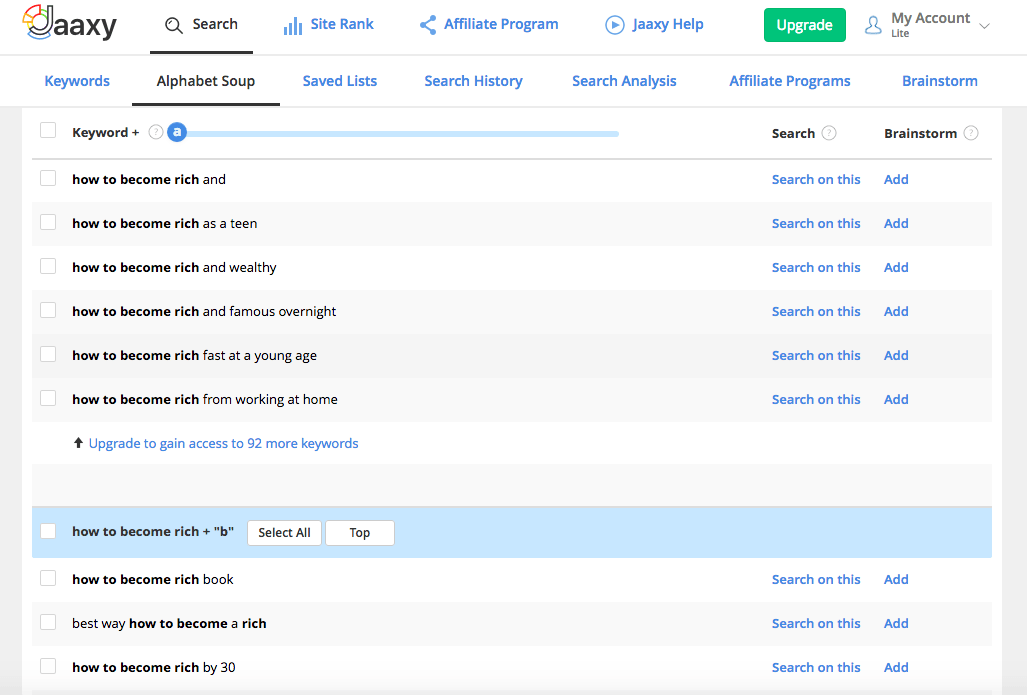The height and width of the screenshot is (695, 1027).
Task: Switch to Affiliate Programs tab
Action: pyautogui.click(x=790, y=81)
